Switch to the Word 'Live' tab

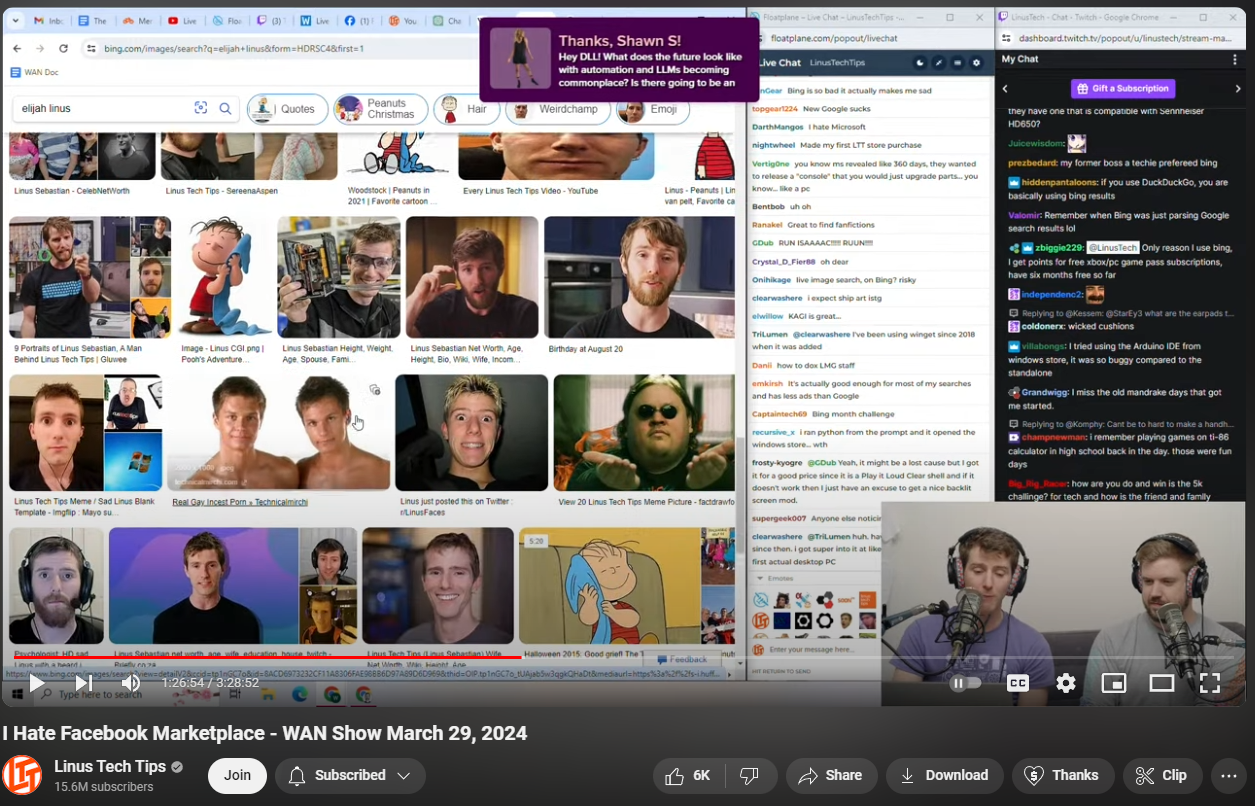[x=315, y=20]
